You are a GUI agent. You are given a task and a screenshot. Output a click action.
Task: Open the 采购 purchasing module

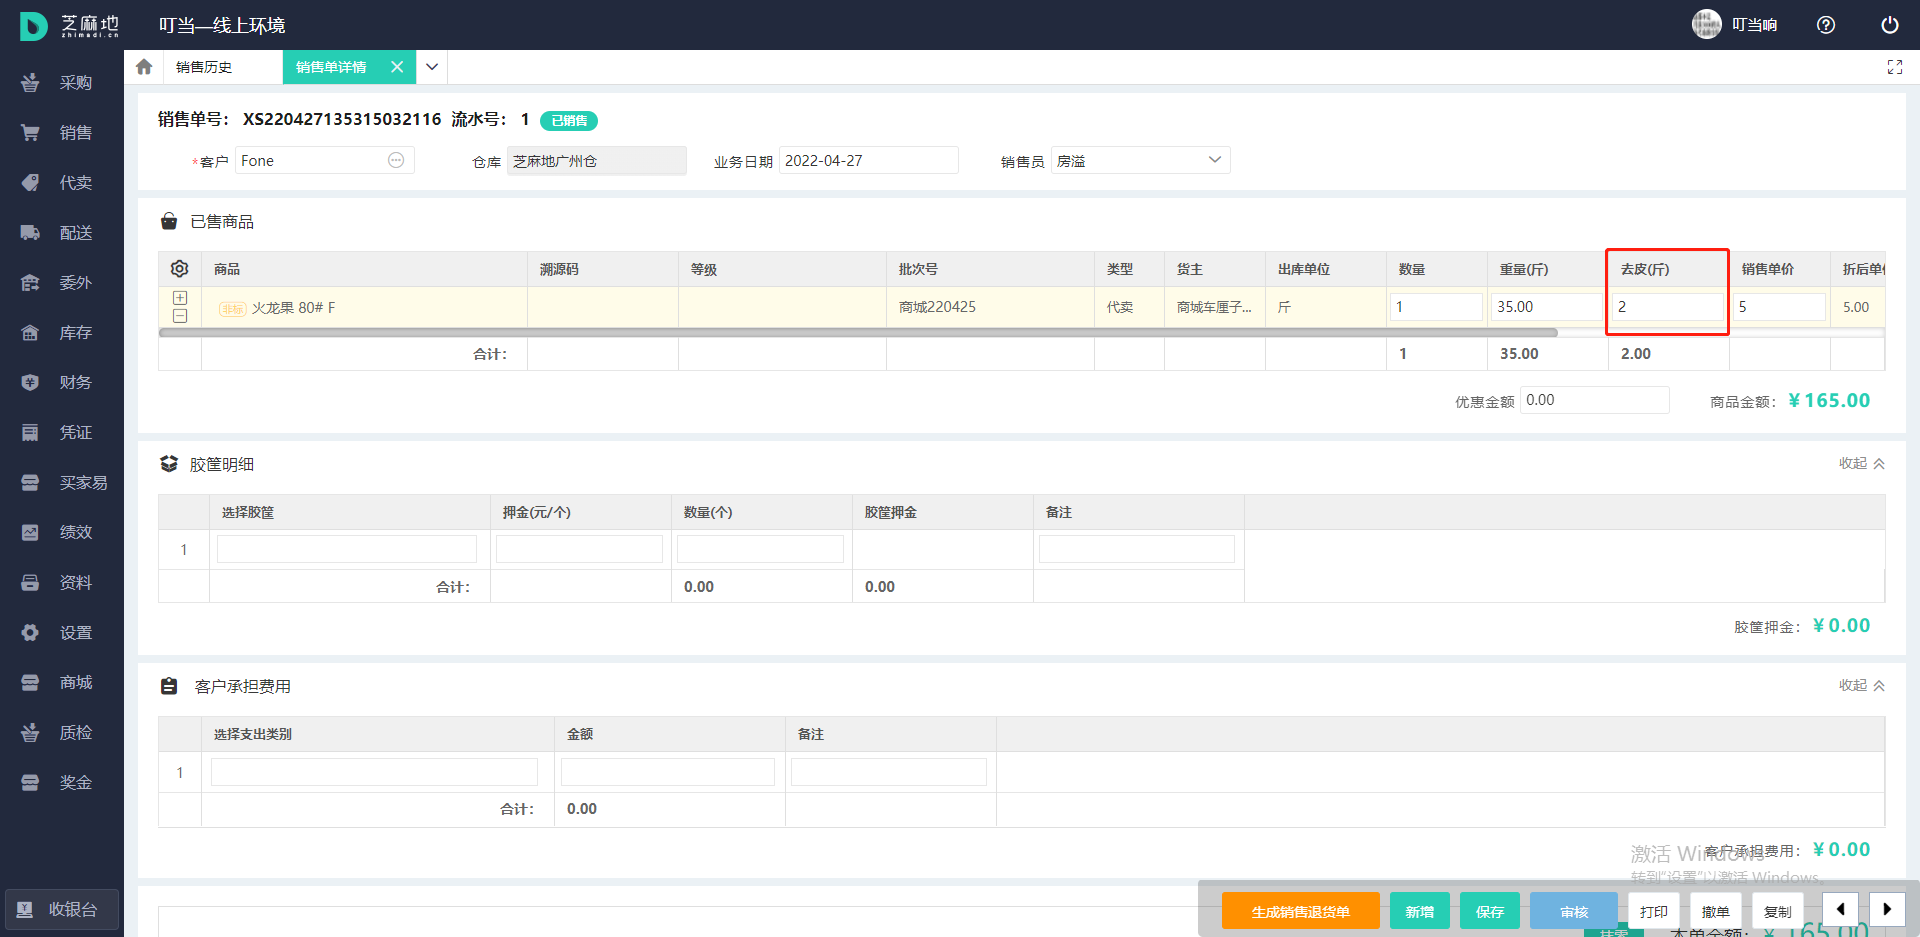(60, 83)
